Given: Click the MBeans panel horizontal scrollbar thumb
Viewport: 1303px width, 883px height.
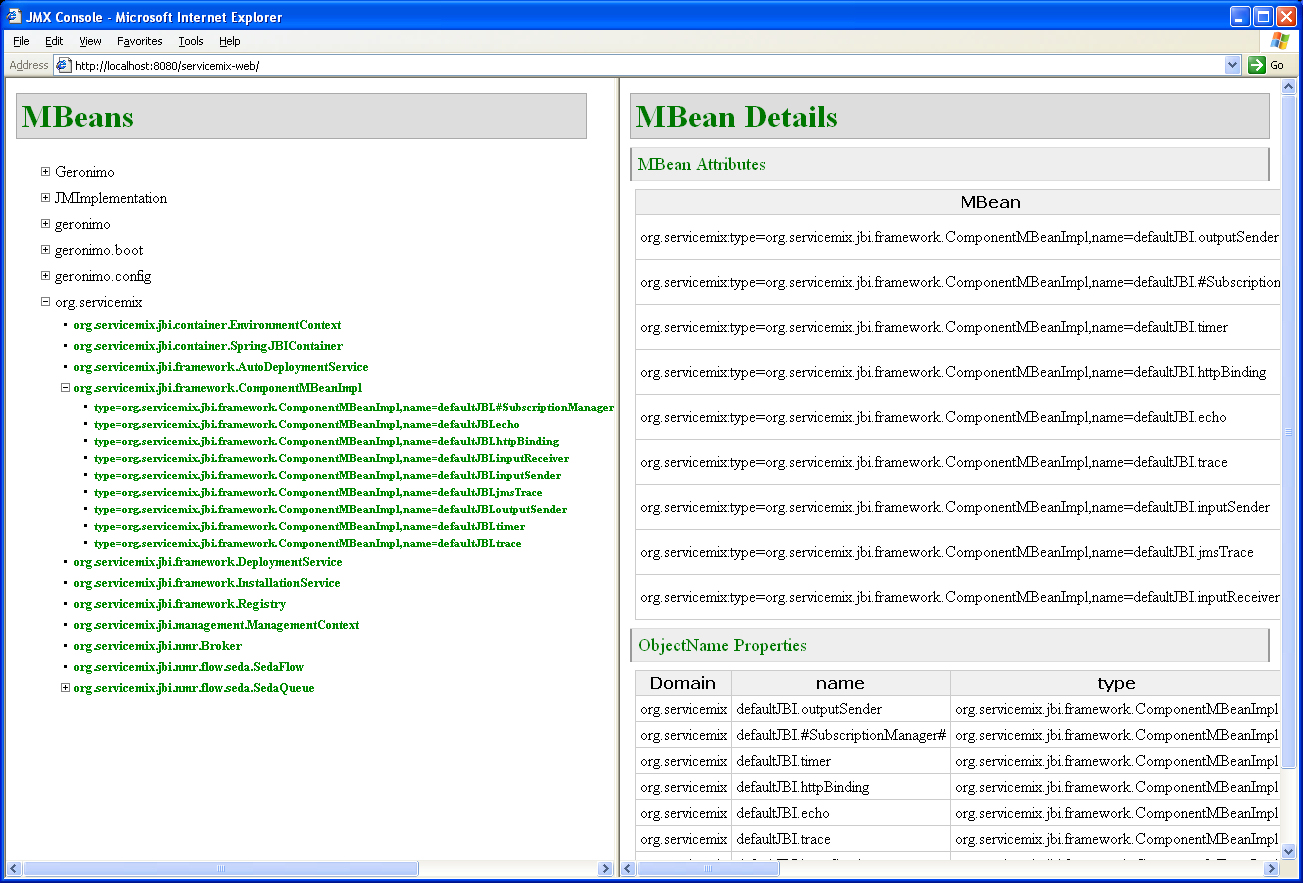Looking at the screenshot, I should [220, 869].
